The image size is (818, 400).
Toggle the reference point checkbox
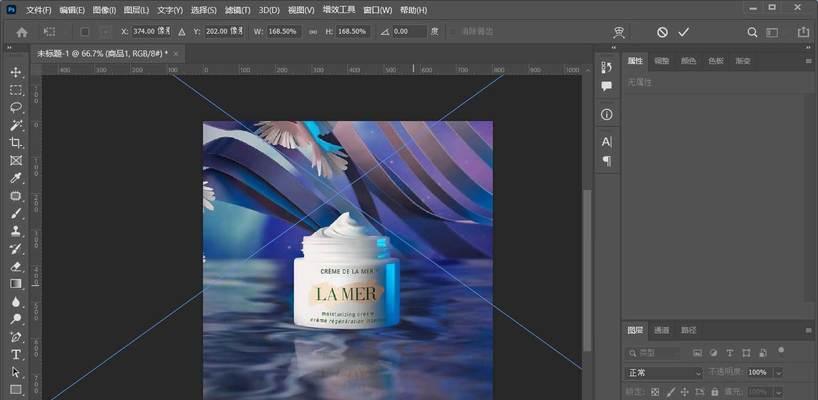[x=85, y=32]
